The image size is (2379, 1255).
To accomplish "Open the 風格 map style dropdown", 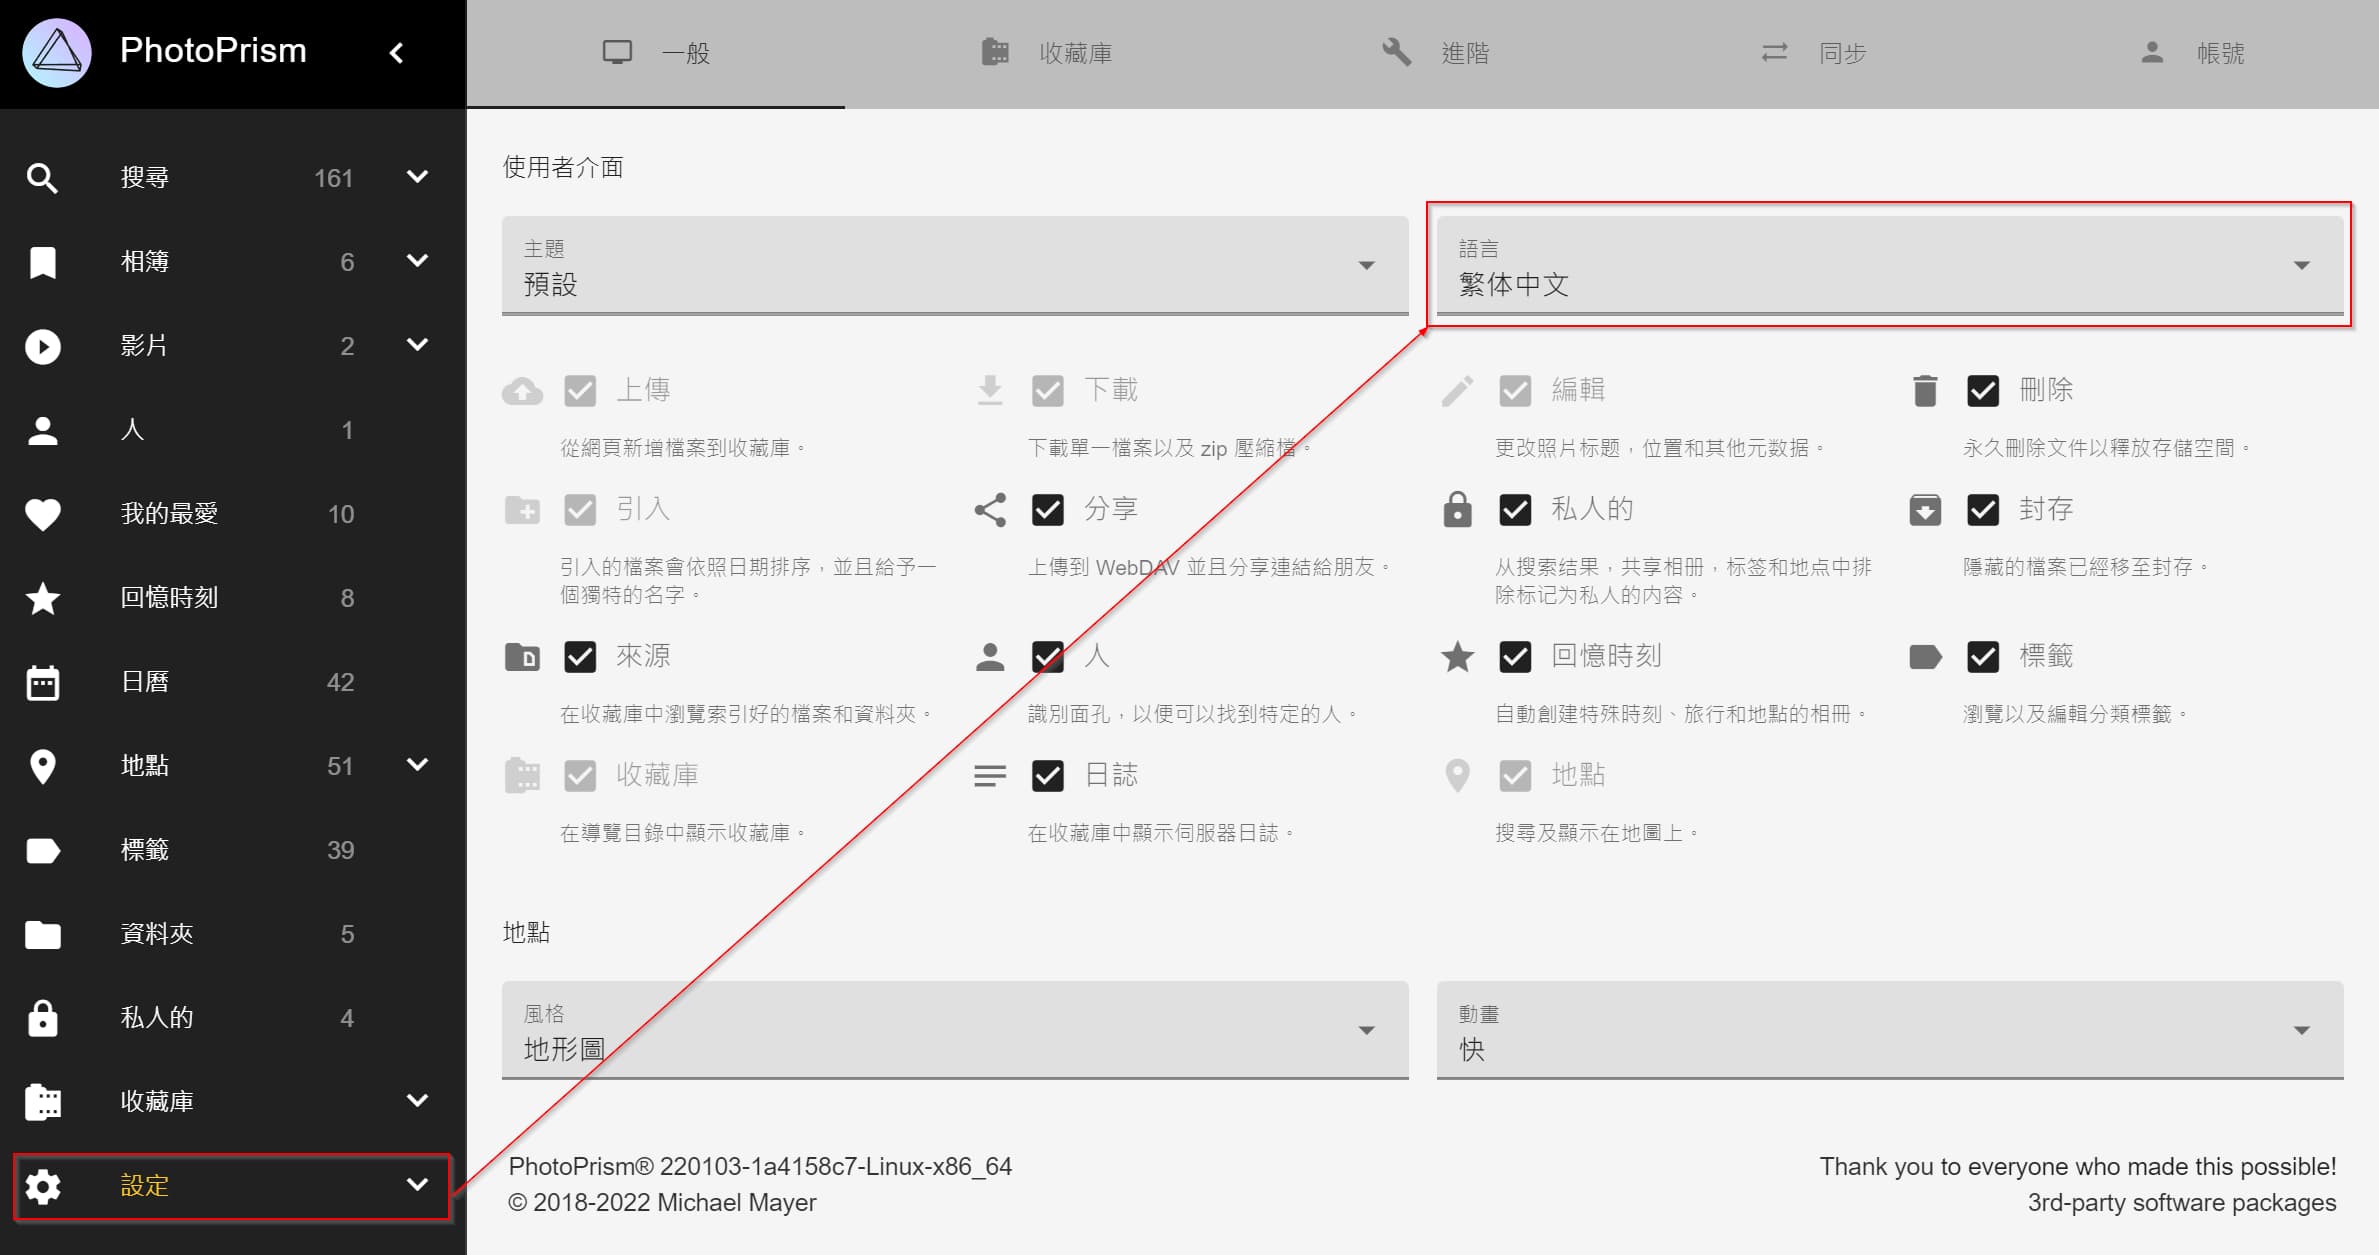I will [x=955, y=1030].
